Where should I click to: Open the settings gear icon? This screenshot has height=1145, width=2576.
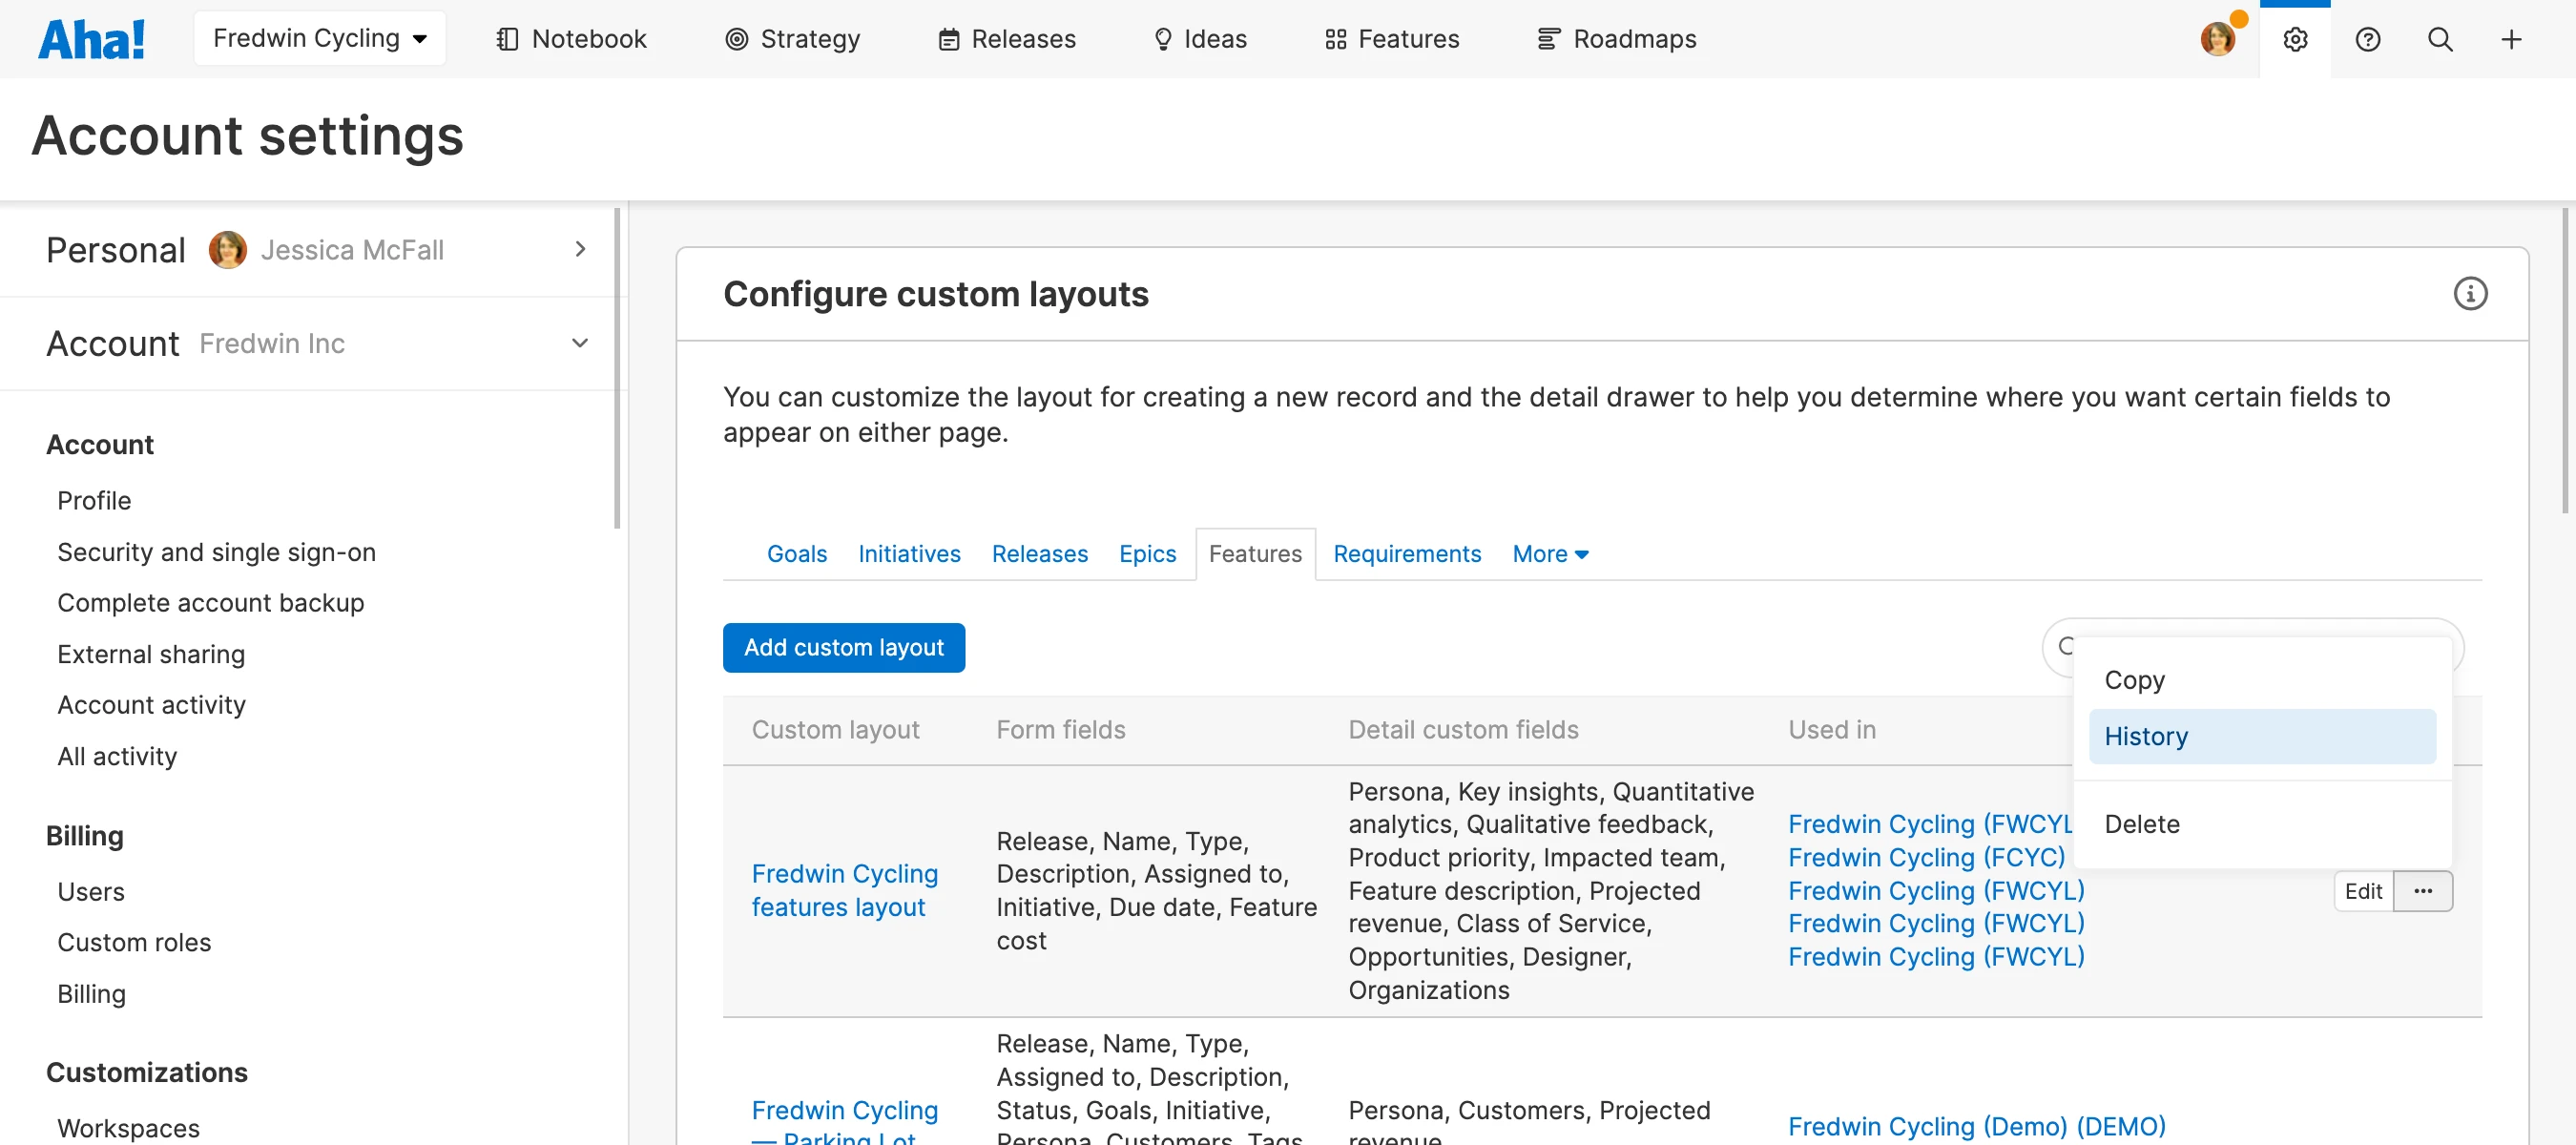pyautogui.click(x=2294, y=40)
